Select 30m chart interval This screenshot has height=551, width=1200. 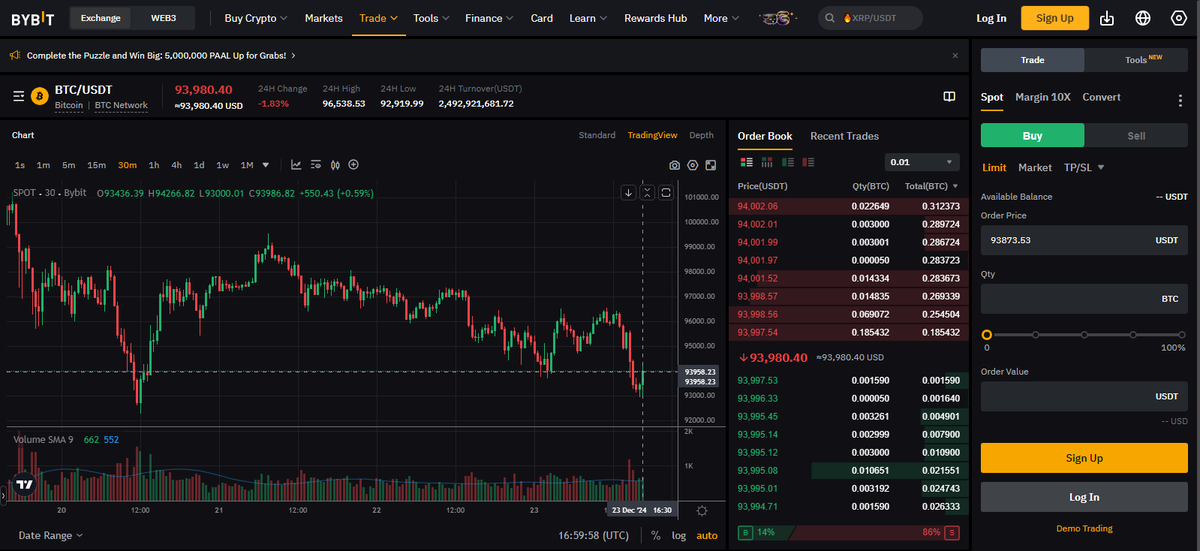coord(127,165)
